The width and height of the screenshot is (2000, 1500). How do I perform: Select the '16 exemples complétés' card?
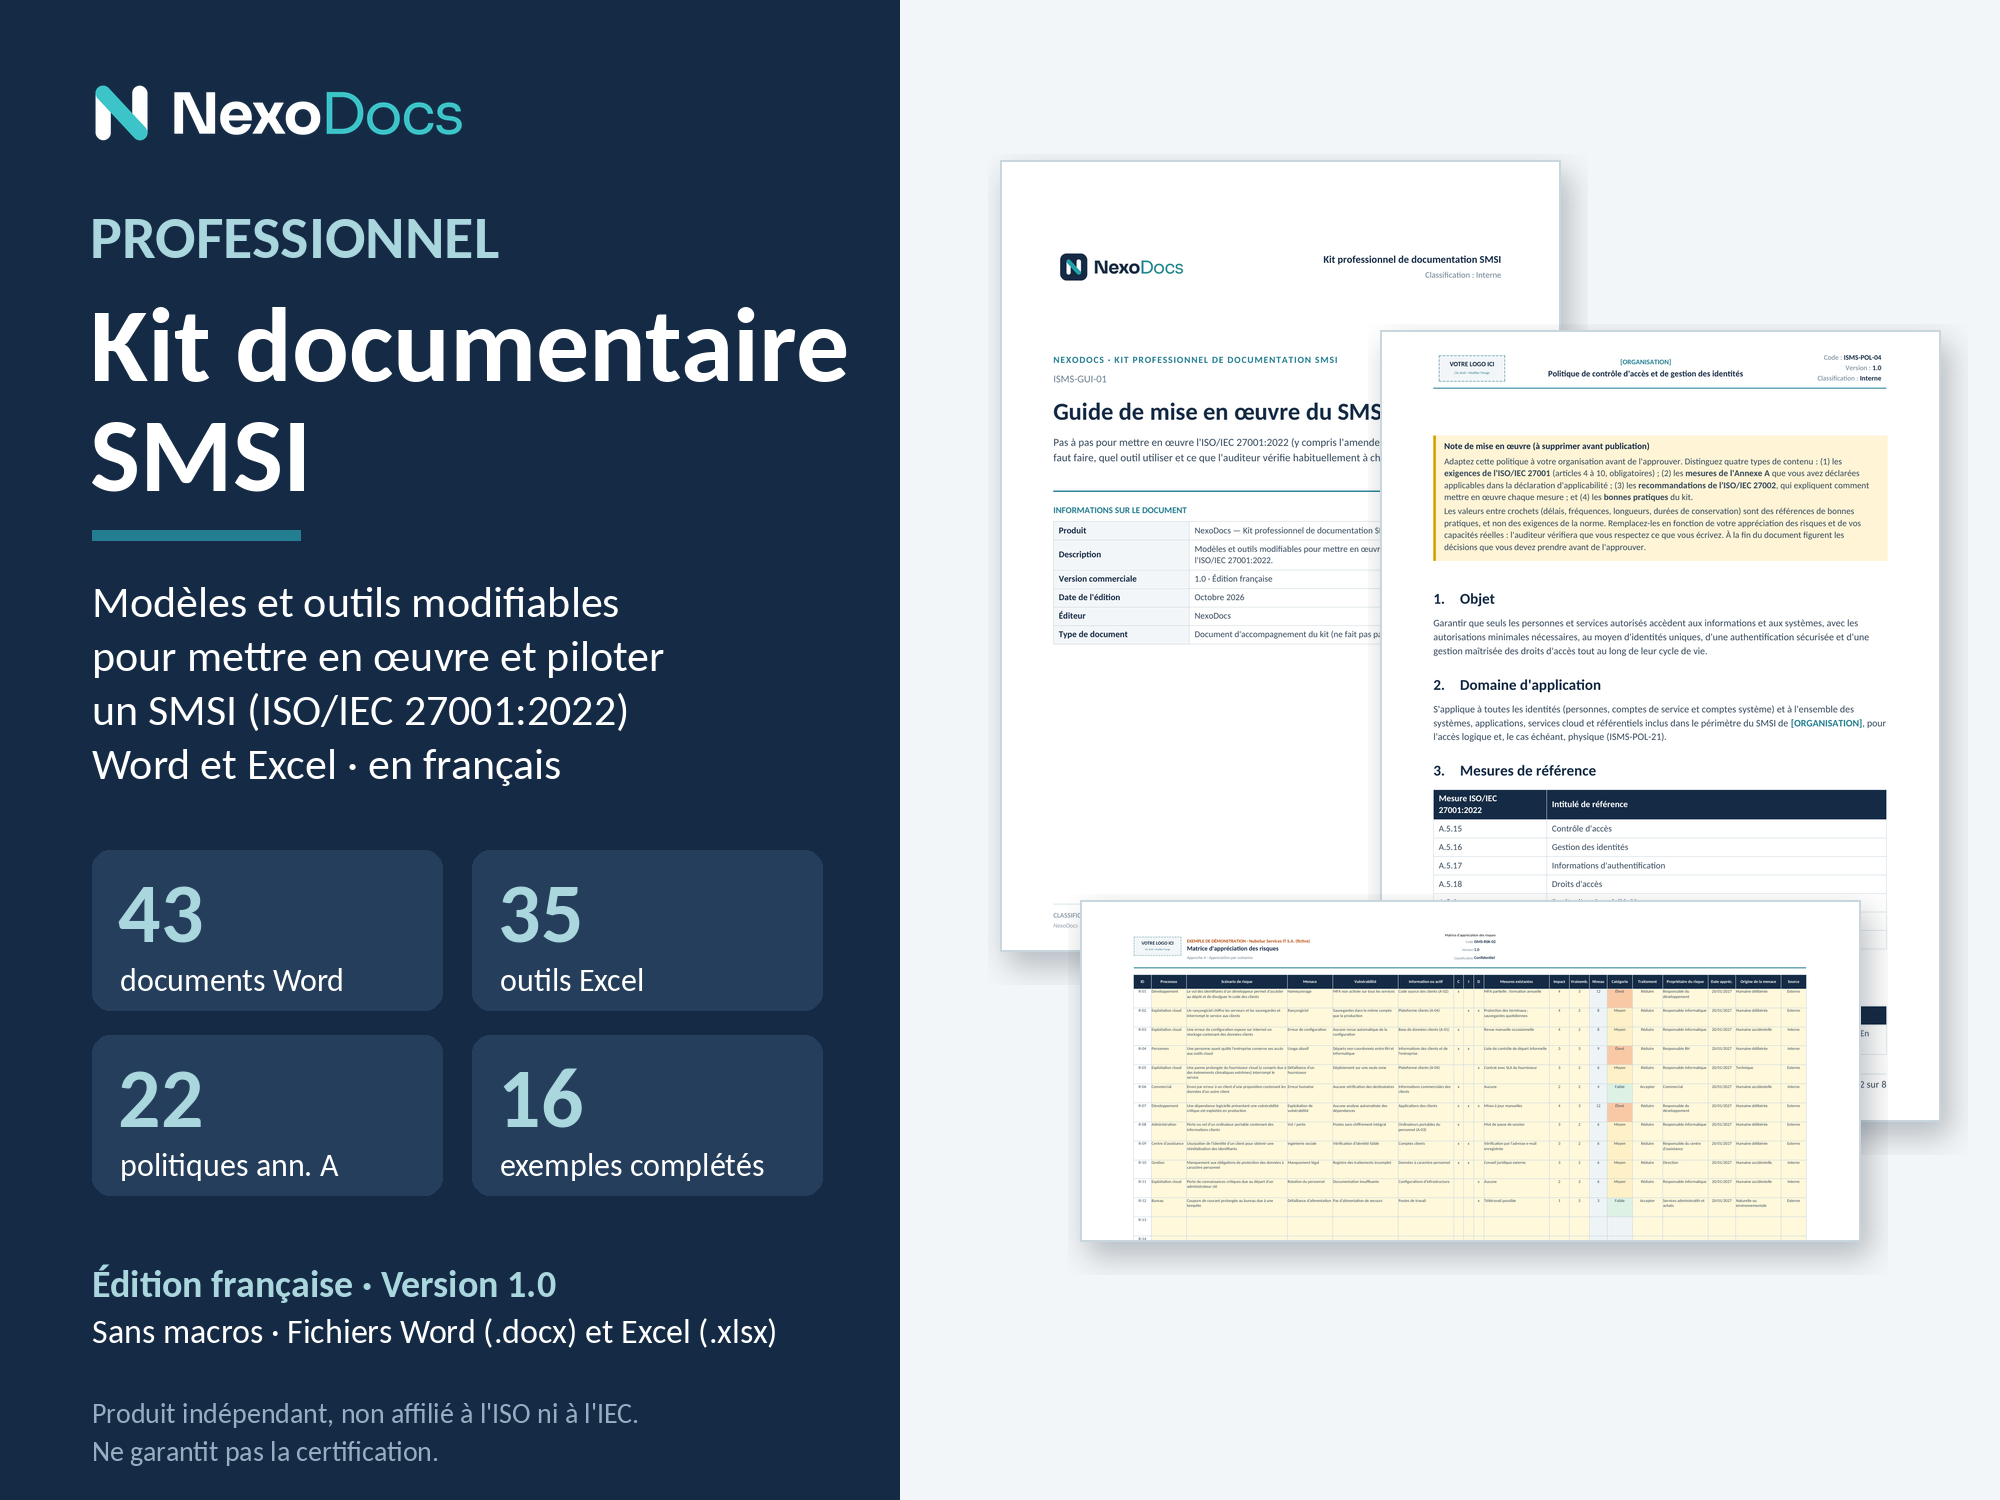pos(647,1115)
